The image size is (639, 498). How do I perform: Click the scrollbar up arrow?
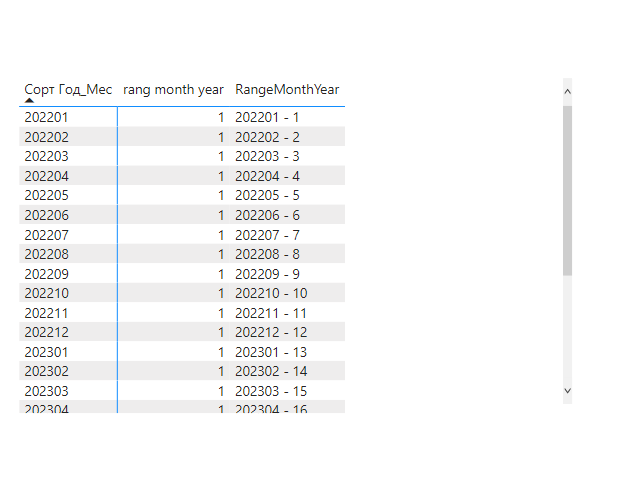click(x=567, y=92)
